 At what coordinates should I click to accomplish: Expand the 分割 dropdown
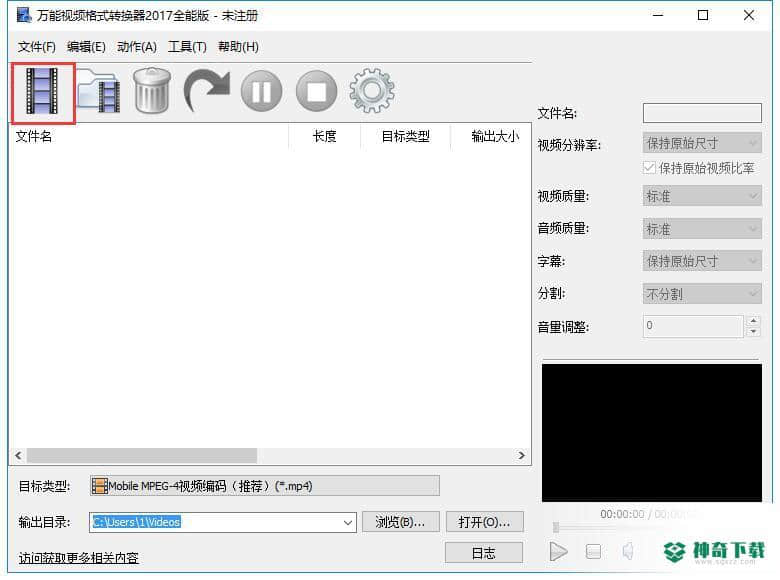702,293
